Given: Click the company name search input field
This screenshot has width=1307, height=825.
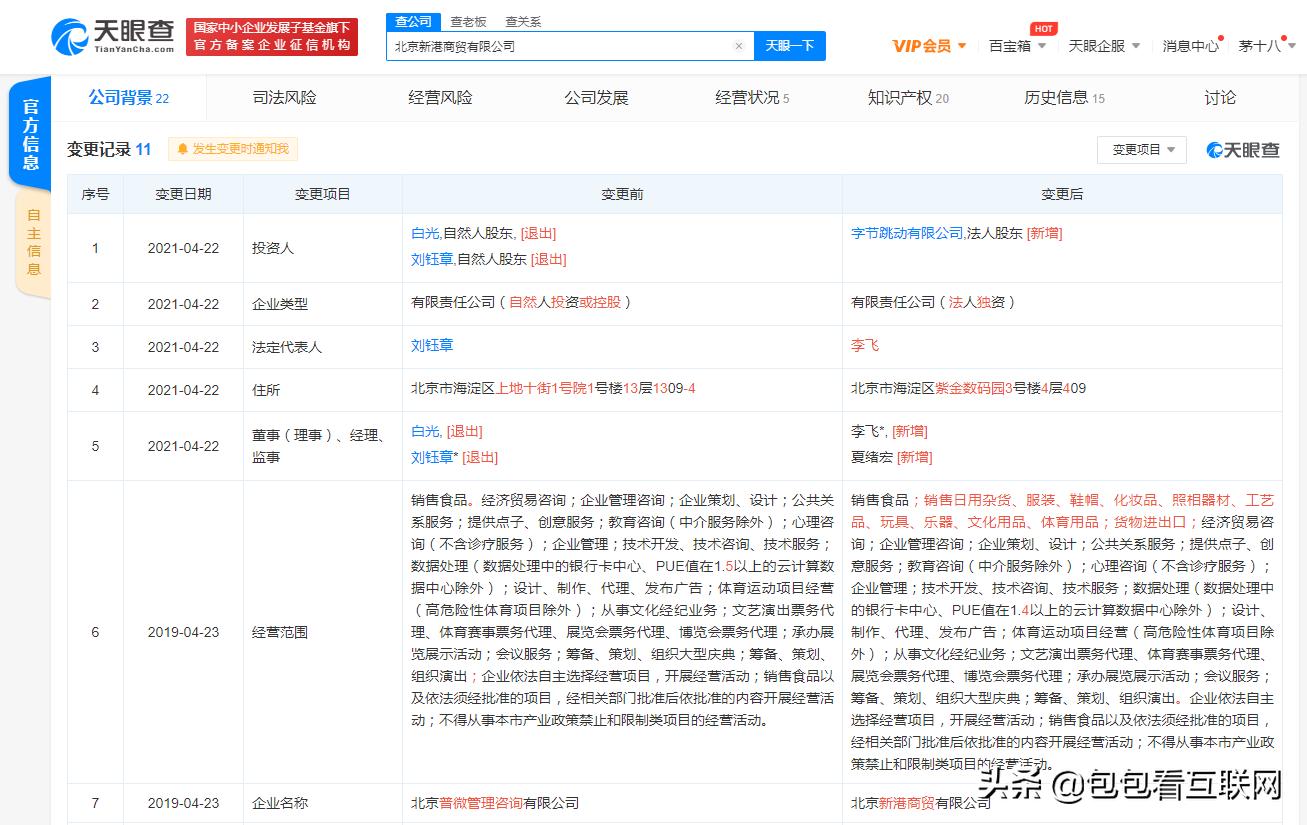Looking at the screenshot, I should tap(560, 46).
